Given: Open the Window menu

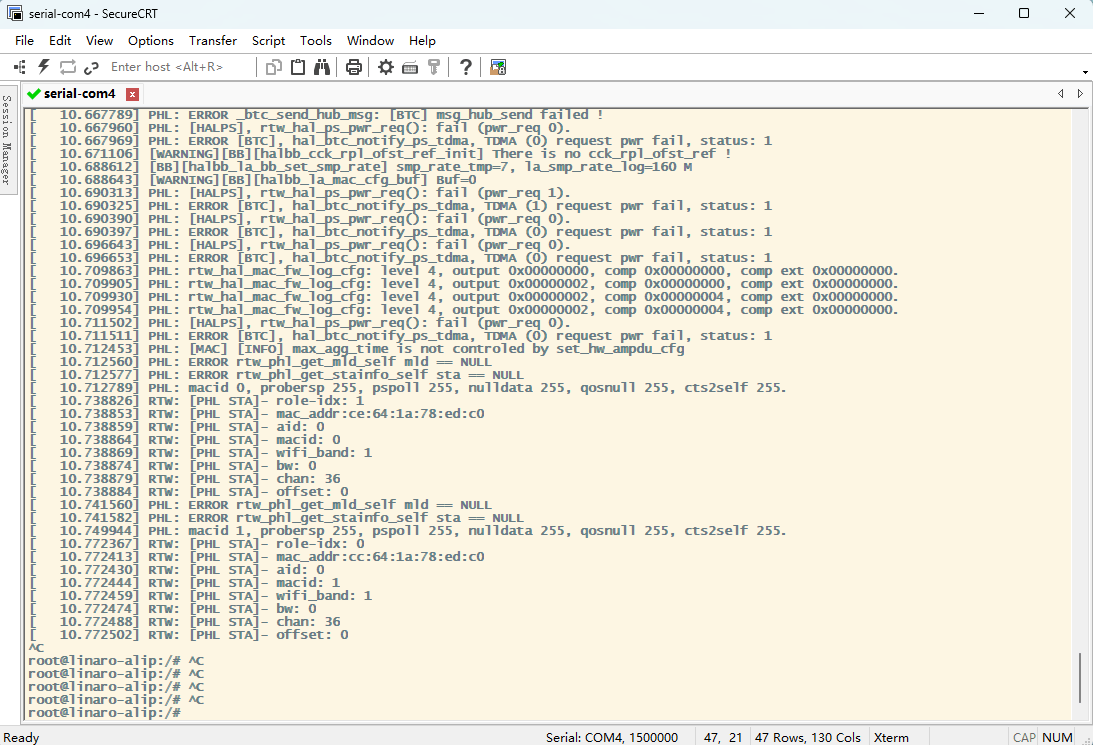Looking at the screenshot, I should [x=370, y=40].
